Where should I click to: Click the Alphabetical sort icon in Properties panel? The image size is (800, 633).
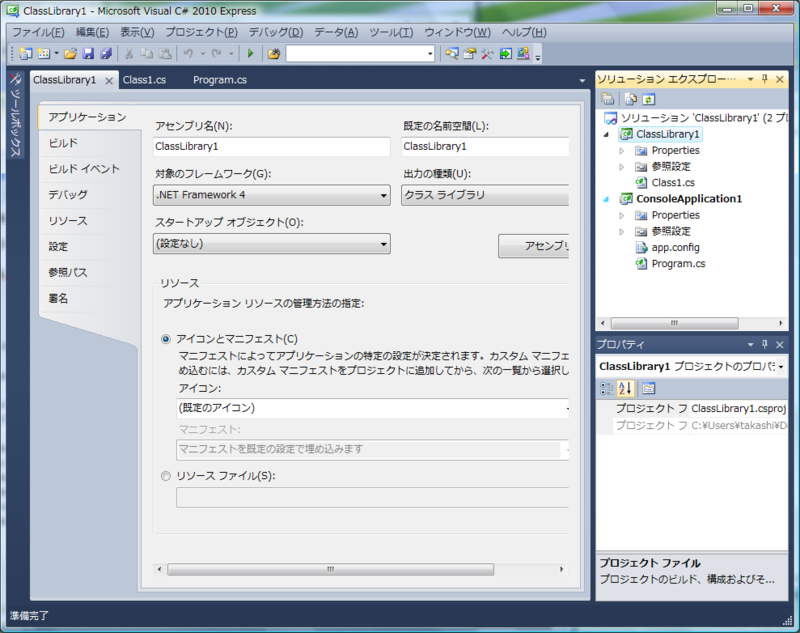pyautogui.click(x=625, y=389)
